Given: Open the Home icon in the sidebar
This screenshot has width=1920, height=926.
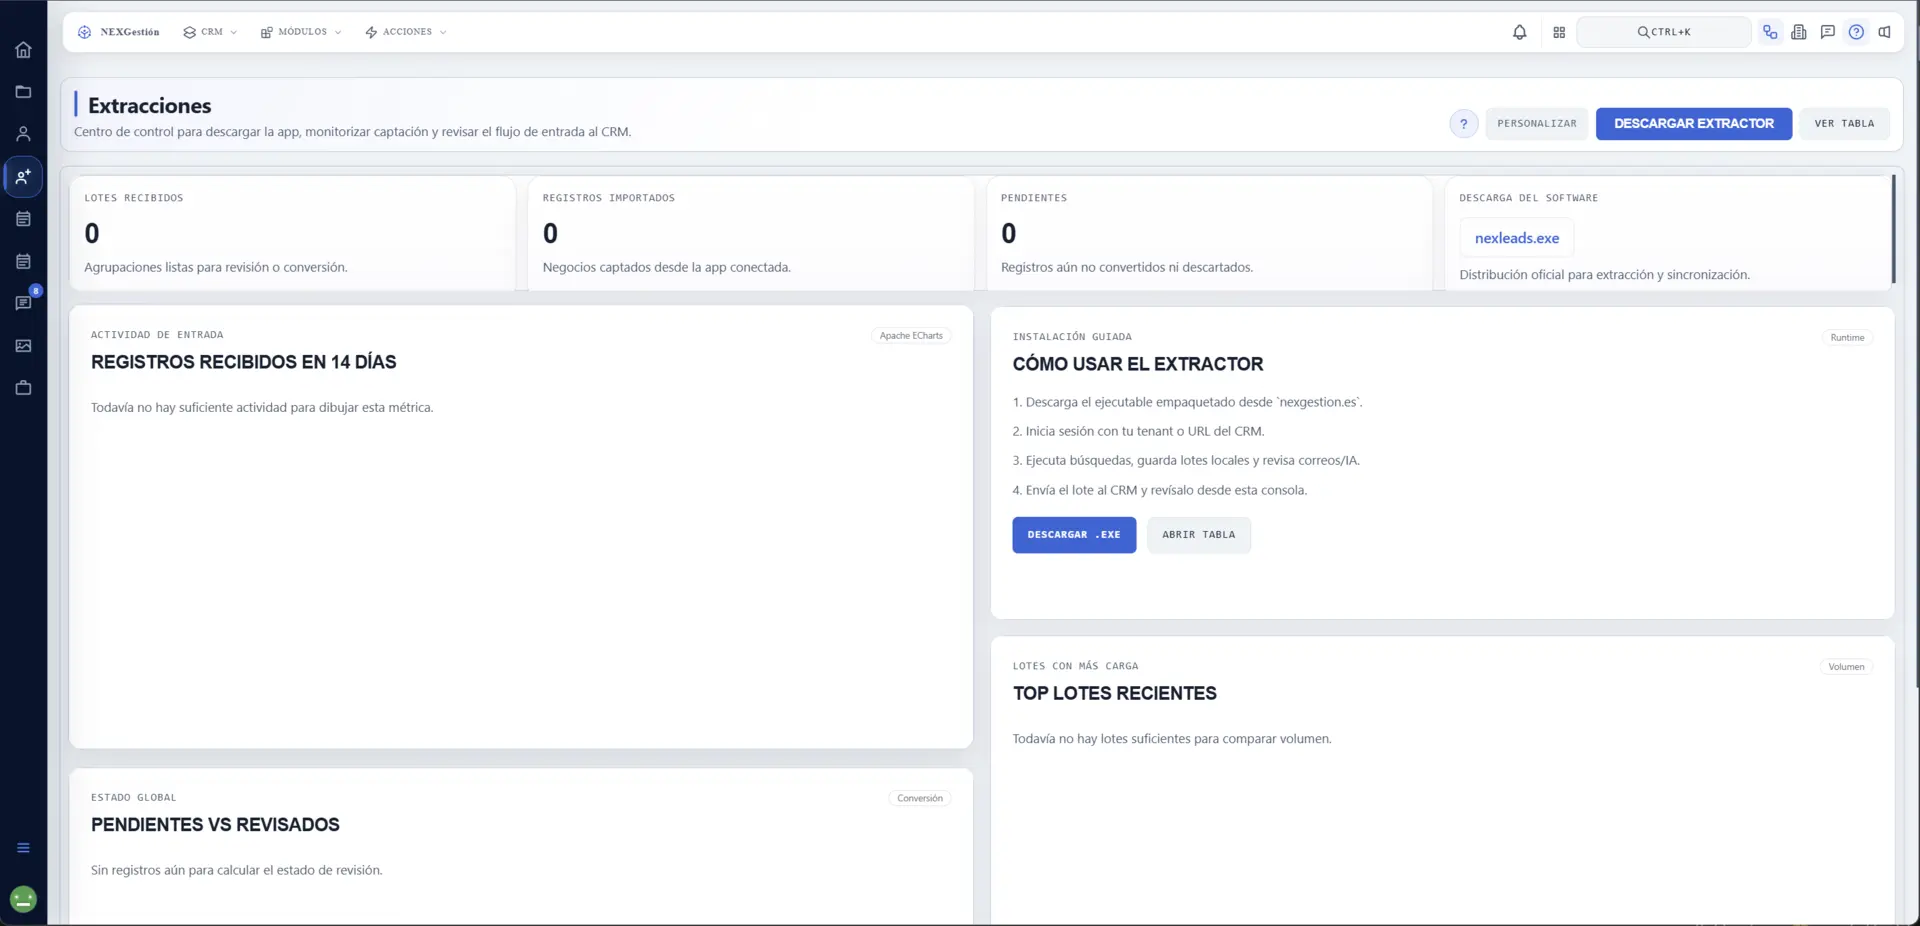Looking at the screenshot, I should click(x=23, y=50).
